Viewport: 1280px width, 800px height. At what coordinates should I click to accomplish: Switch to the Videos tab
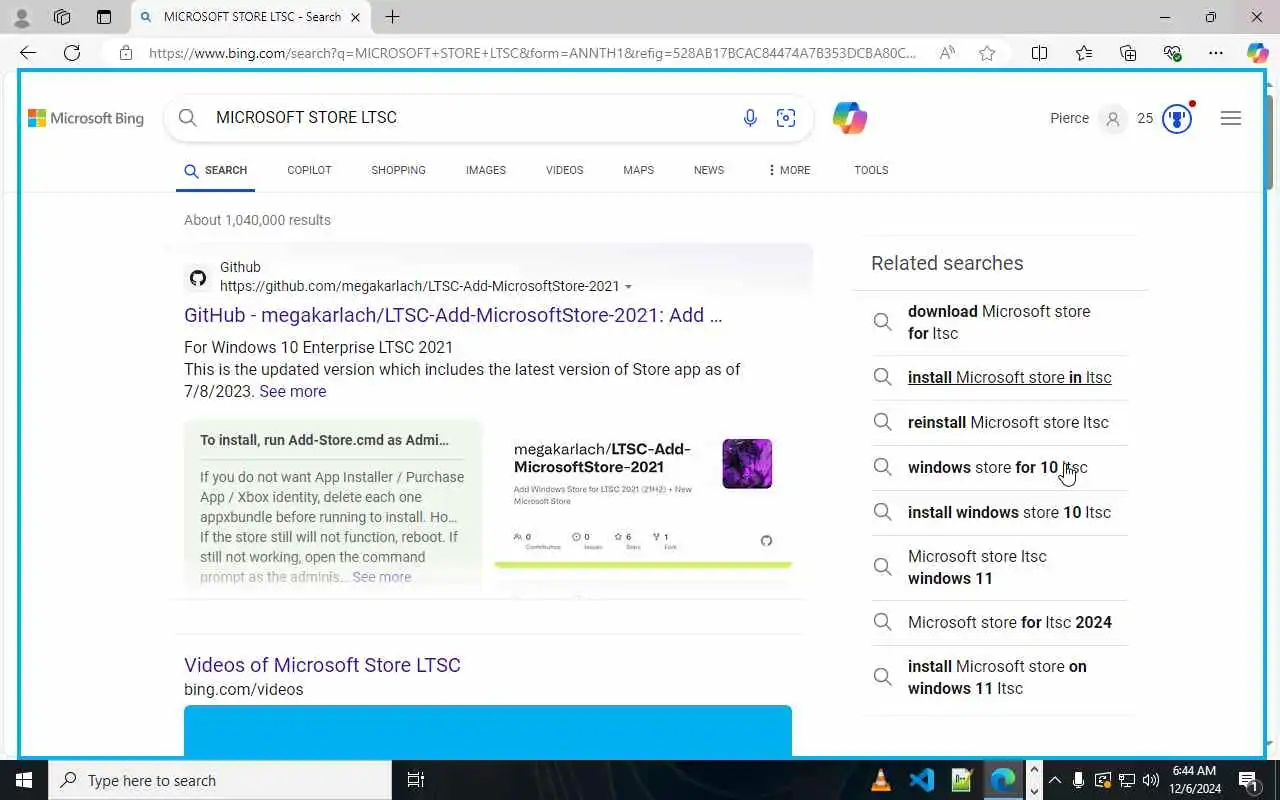[x=564, y=170]
